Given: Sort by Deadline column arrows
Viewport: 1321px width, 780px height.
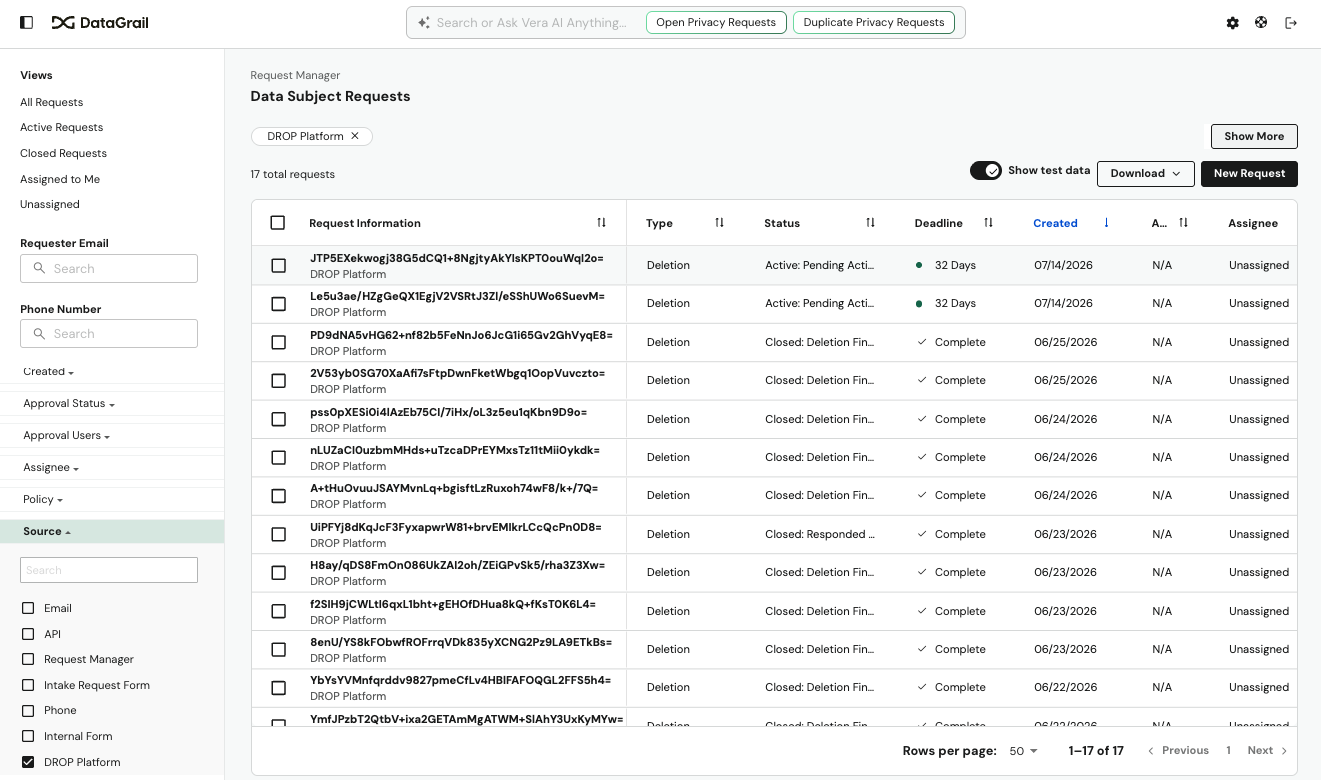Looking at the screenshot, I should pos(988,223).
